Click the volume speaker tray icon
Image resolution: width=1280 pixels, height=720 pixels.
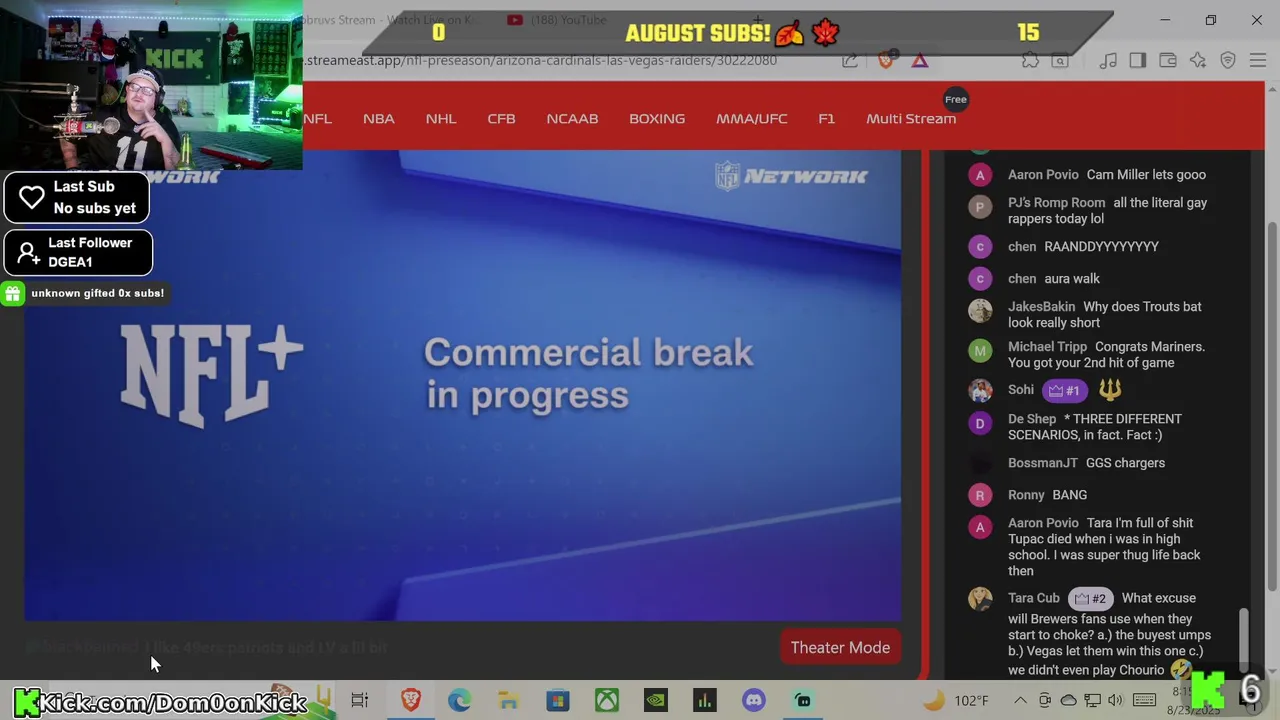[1116, 700]
